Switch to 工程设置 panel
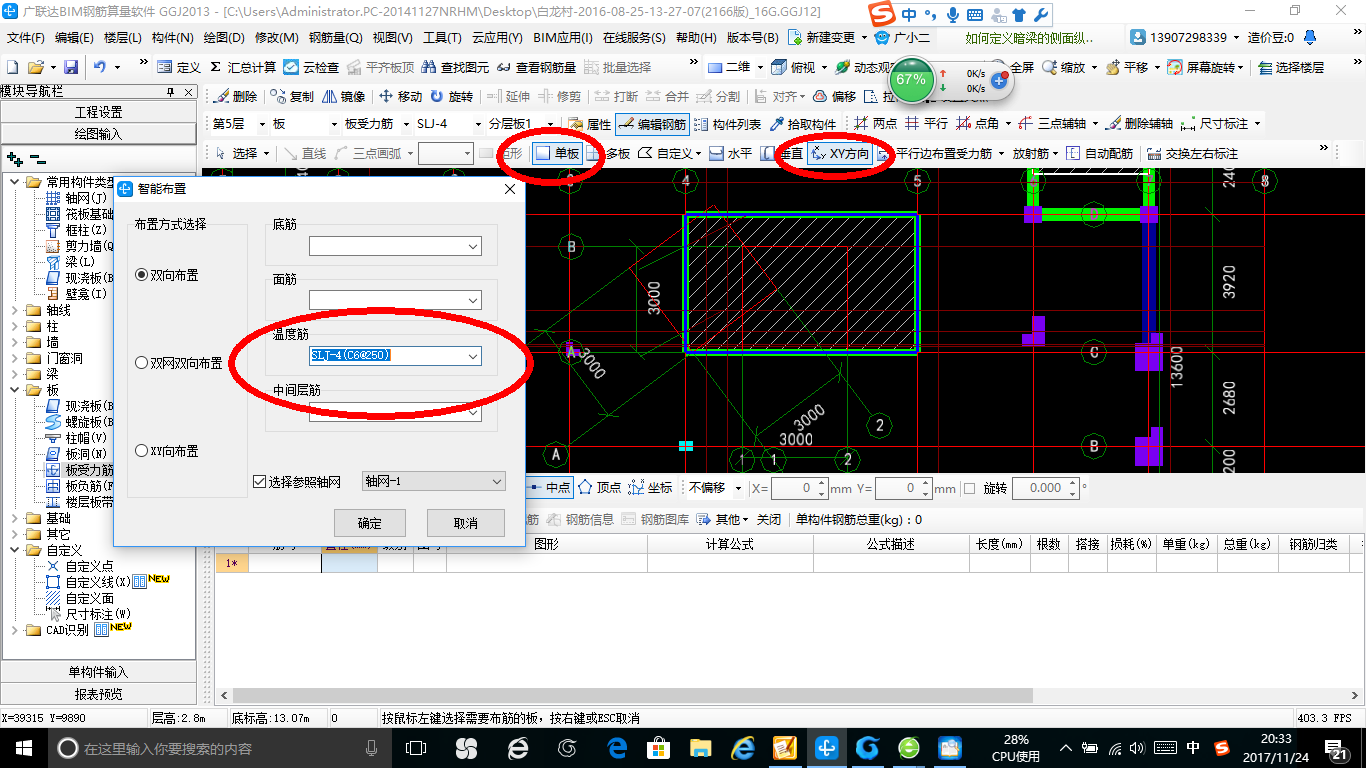Viewport: 1366px width, 768px height. pyautogui.click(x=98, y=112)
